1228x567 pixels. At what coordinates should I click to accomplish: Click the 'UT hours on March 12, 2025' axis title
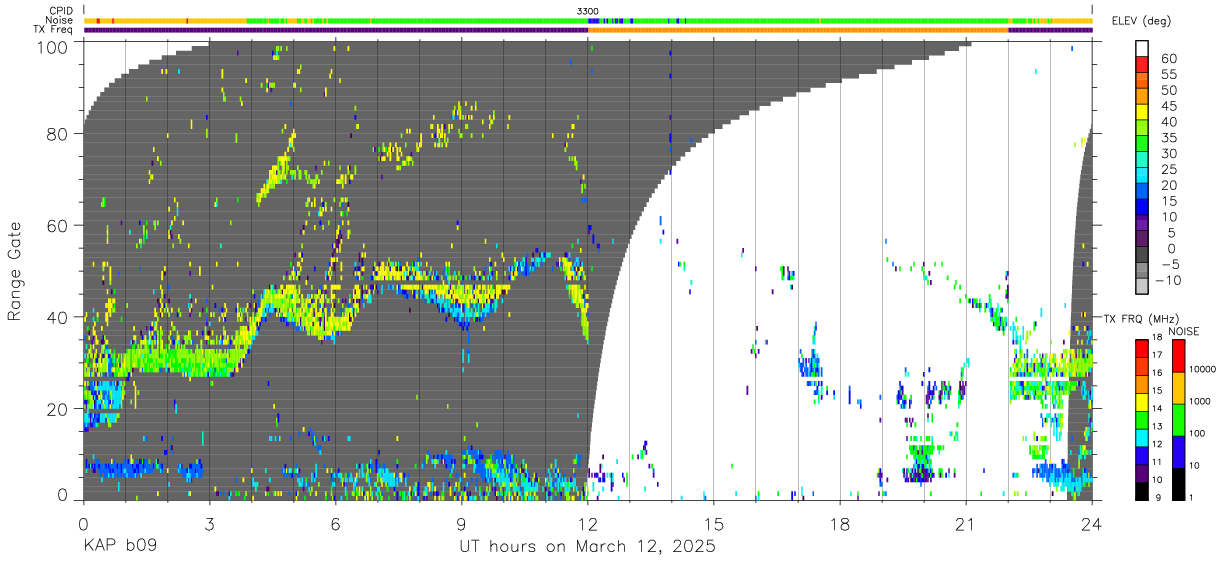587,547
